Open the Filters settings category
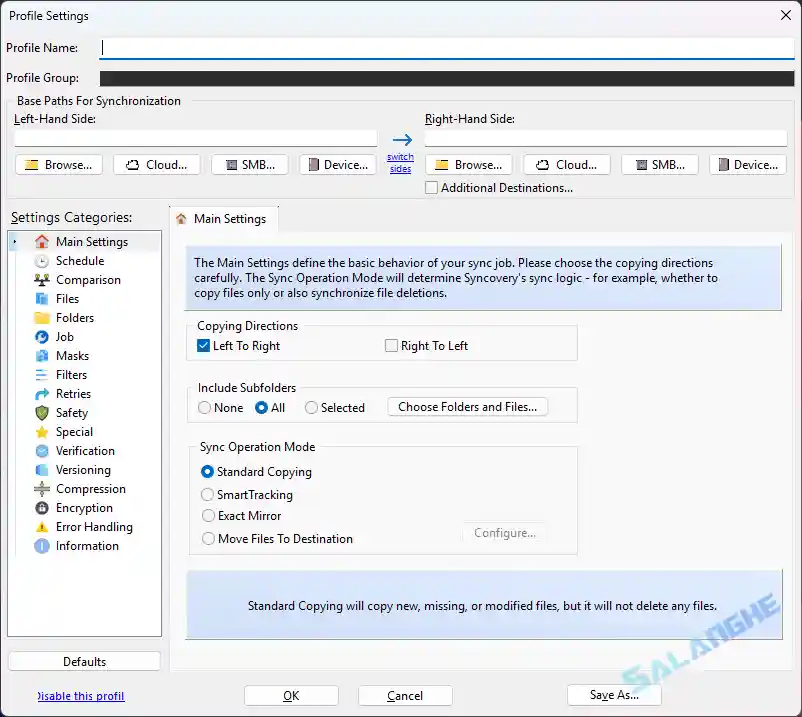The image size is (802, 717). pos(70,374)
